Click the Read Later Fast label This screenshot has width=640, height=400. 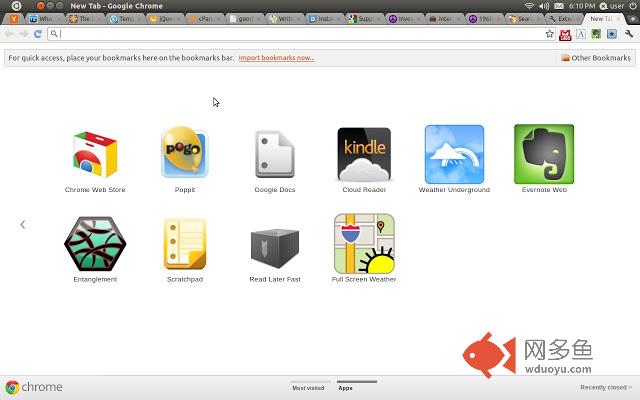[x=275, y=279]
